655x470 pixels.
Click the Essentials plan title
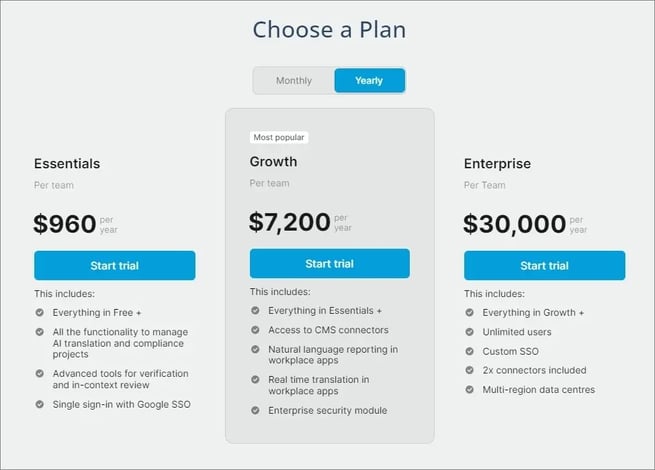pos(67,163)
